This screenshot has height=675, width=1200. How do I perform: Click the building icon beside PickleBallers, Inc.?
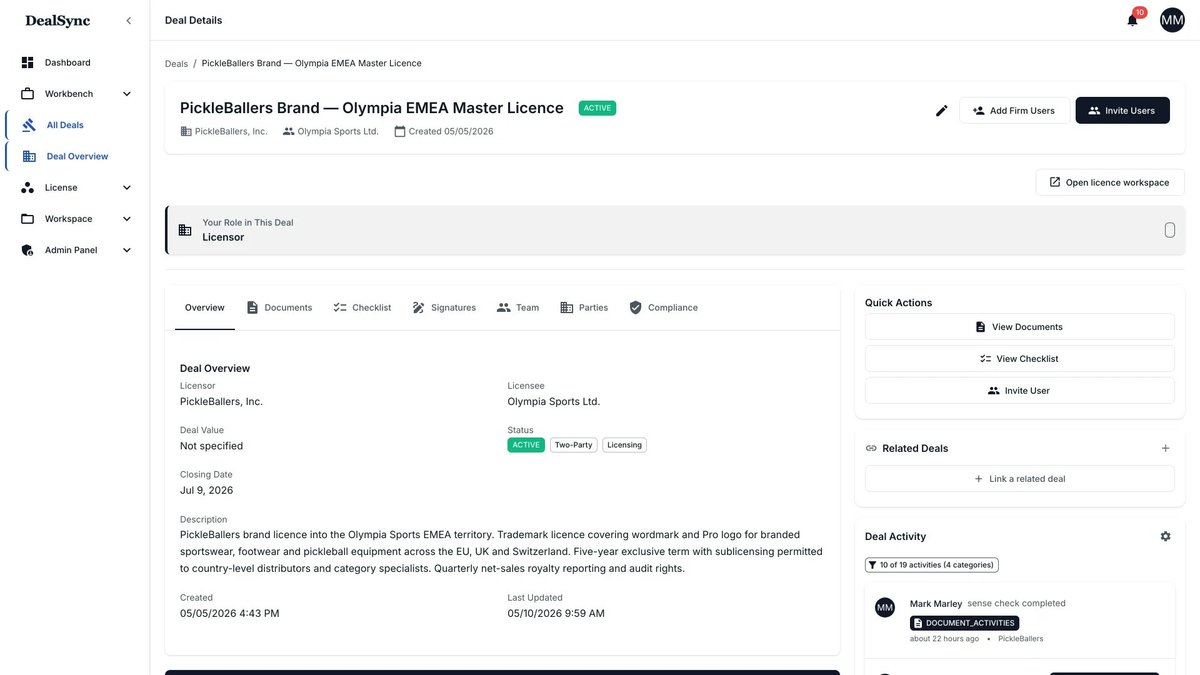(186, 131)
